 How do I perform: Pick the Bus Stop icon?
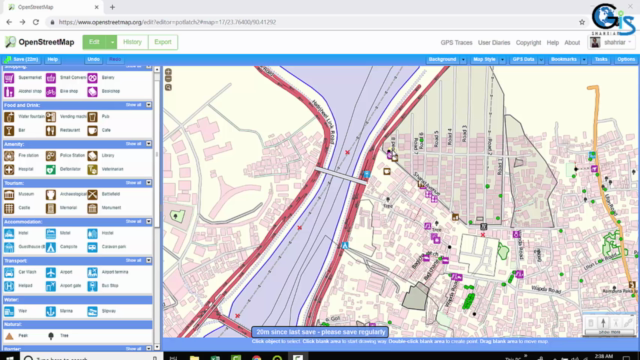point(92,286)
